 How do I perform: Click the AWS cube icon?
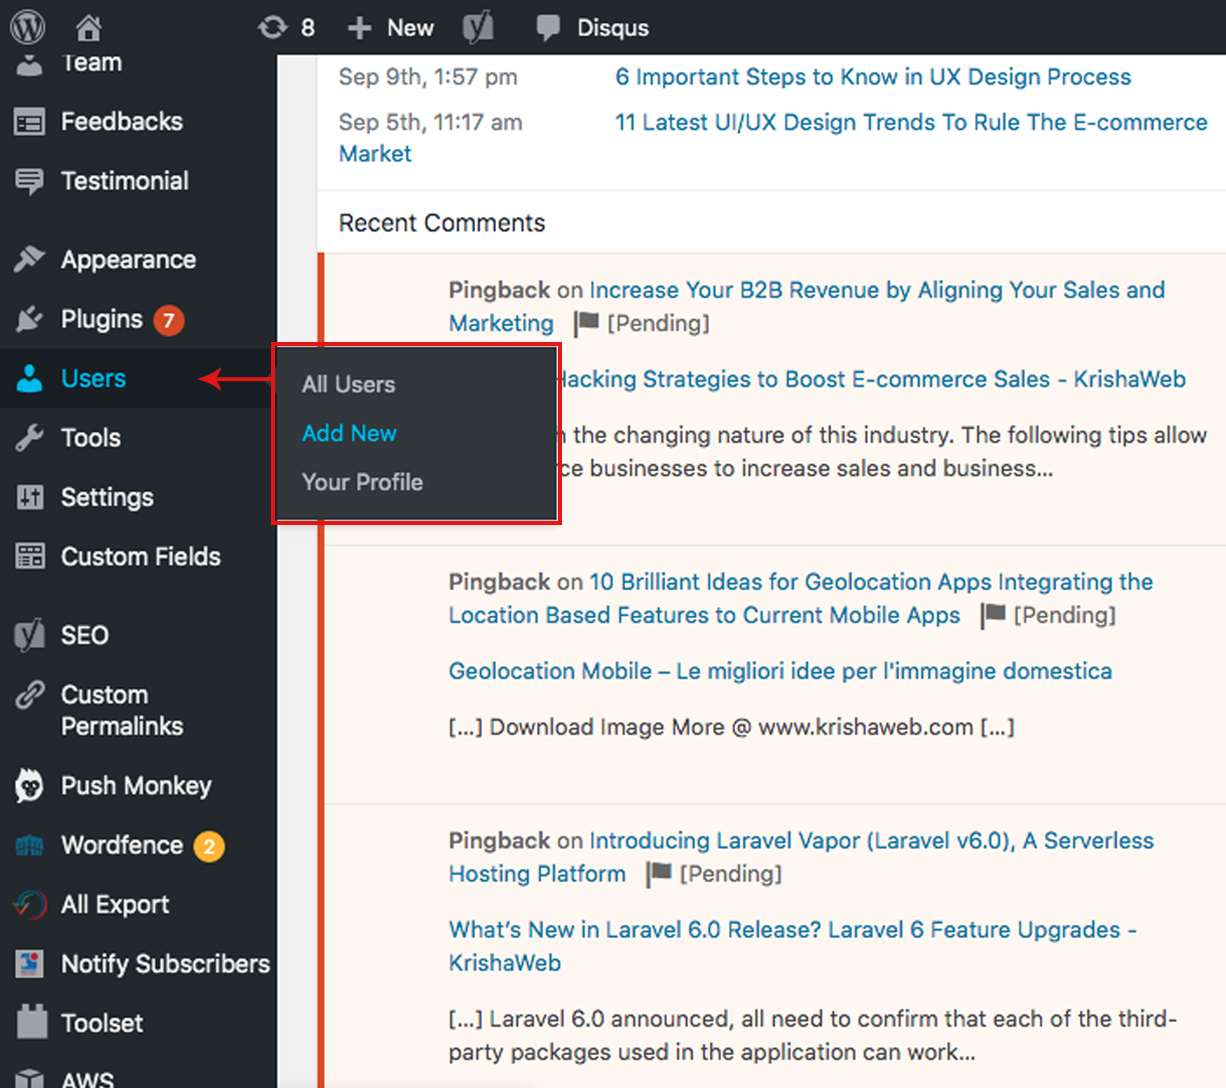coord(30,1078)
